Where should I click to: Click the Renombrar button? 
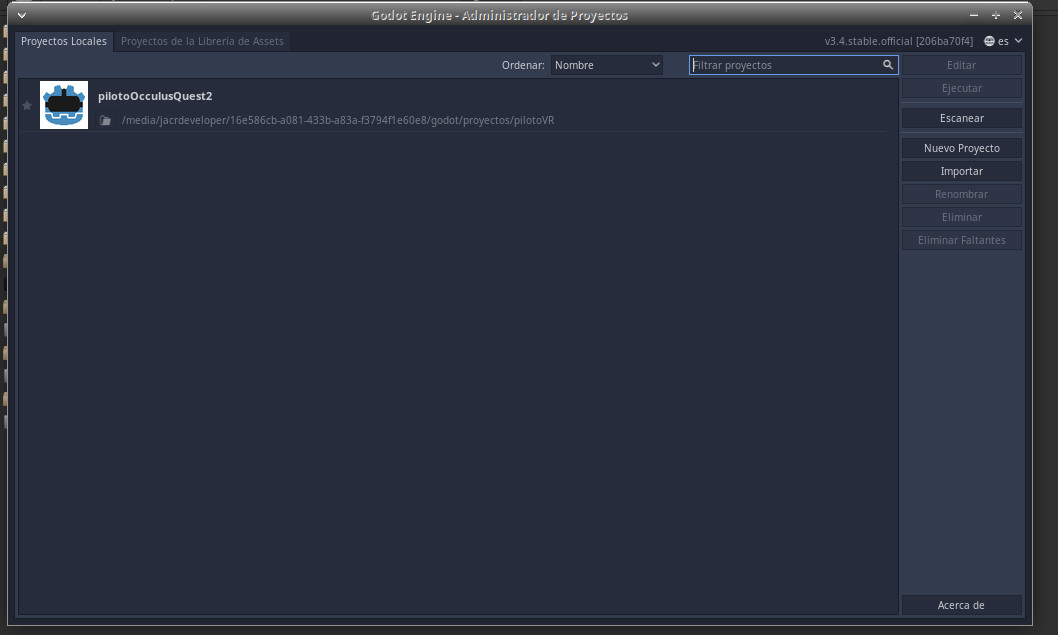(962, 194)
